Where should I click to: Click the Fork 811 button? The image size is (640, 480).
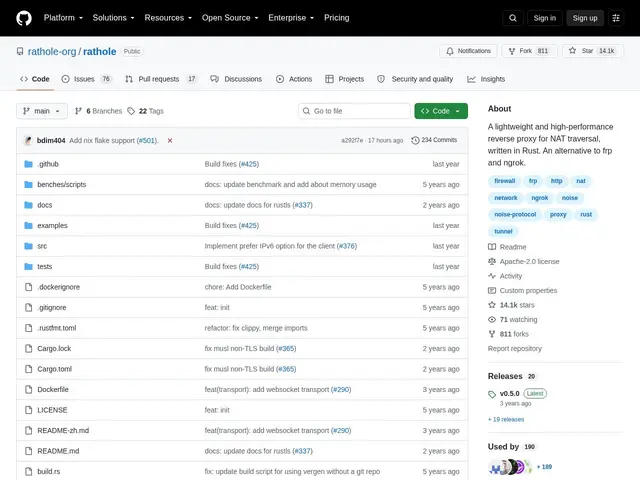pos(529,51)
